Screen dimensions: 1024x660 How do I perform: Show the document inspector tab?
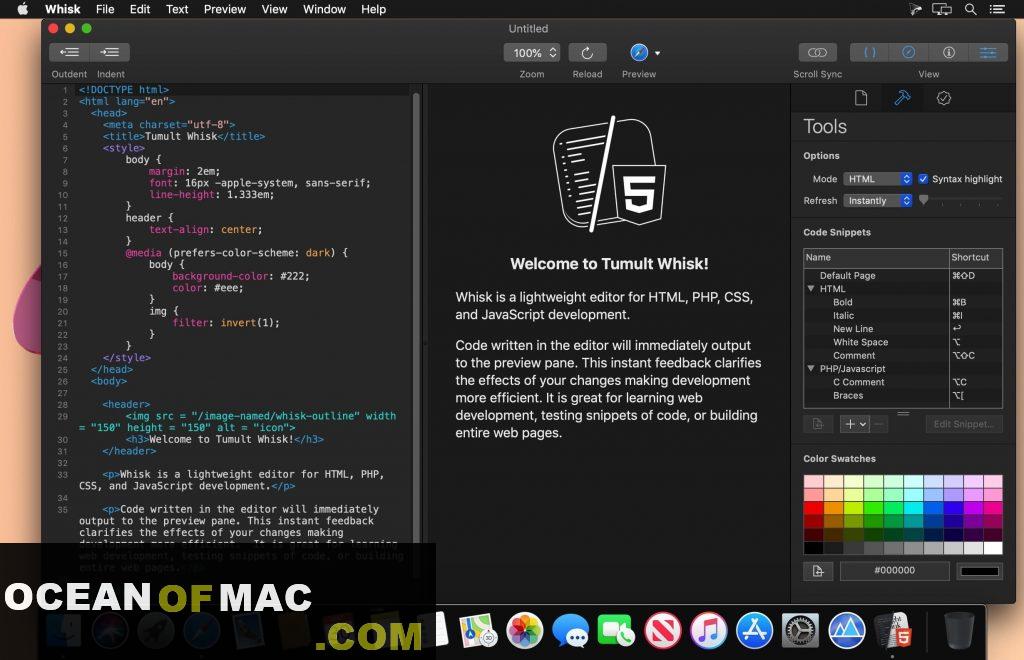point(861,98)
